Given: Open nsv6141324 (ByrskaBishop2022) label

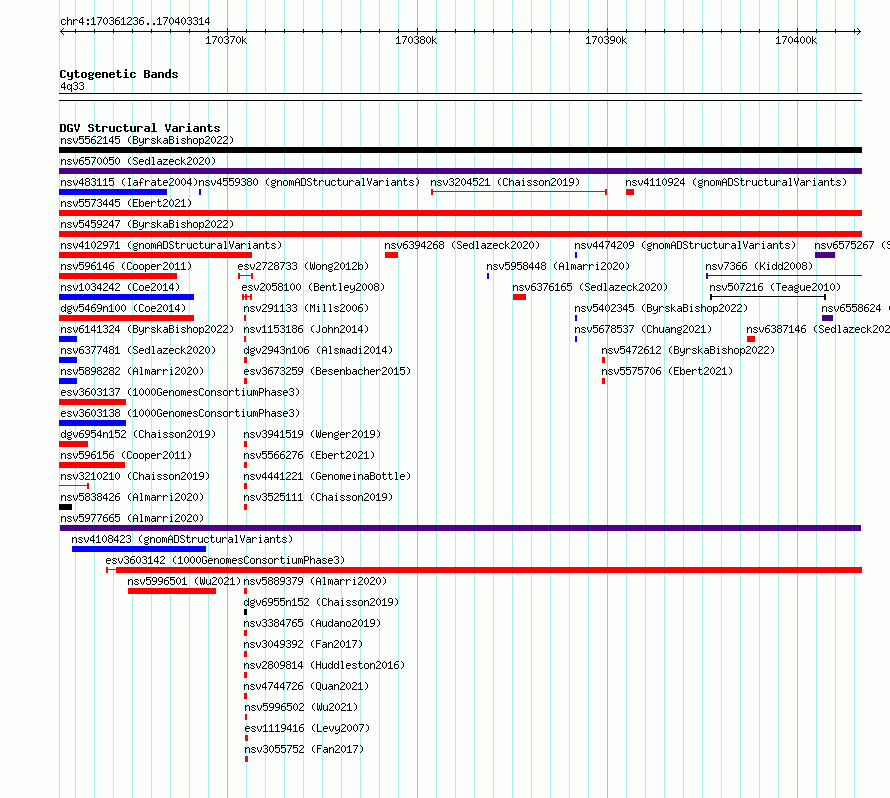Looking at the screenshot, I should pyautogui.click(x=147, y=329).
